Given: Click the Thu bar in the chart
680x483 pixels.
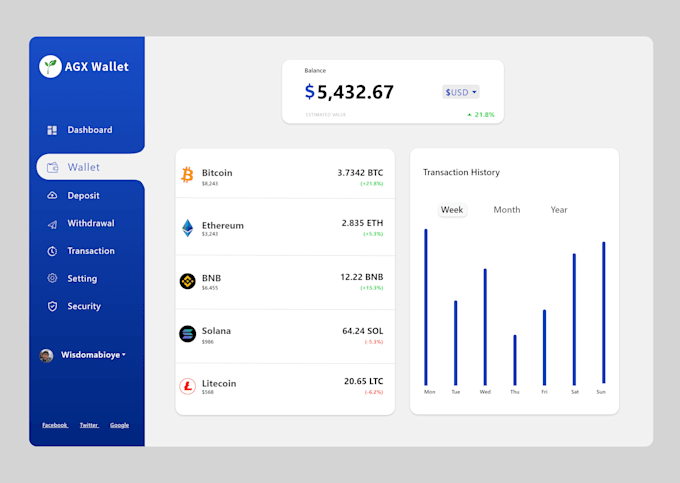Looking at the screenshot, I should click(x=515, y=360).
